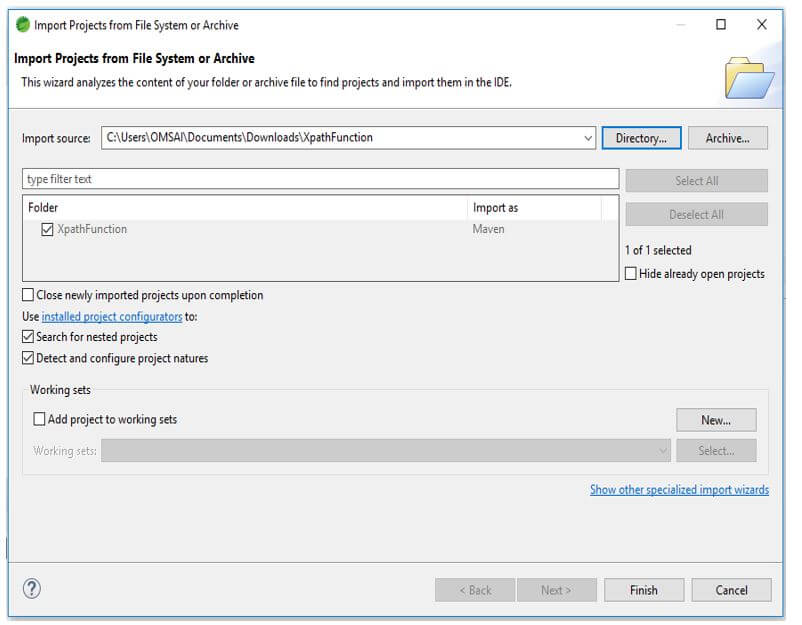This screenshot has width=802, height=625.
Task: Click Finish to import the project
Action: (644, 590)
